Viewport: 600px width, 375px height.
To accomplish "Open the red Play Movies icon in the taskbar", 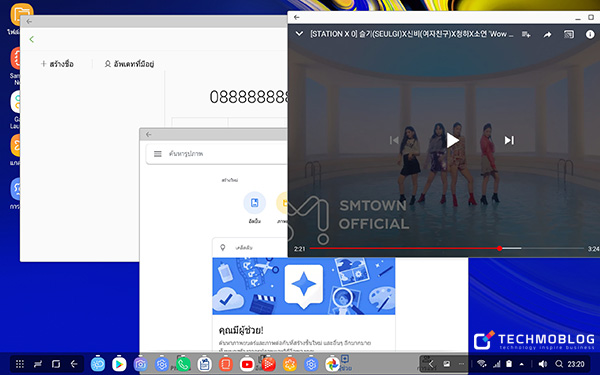I will (x=268, y=364).
